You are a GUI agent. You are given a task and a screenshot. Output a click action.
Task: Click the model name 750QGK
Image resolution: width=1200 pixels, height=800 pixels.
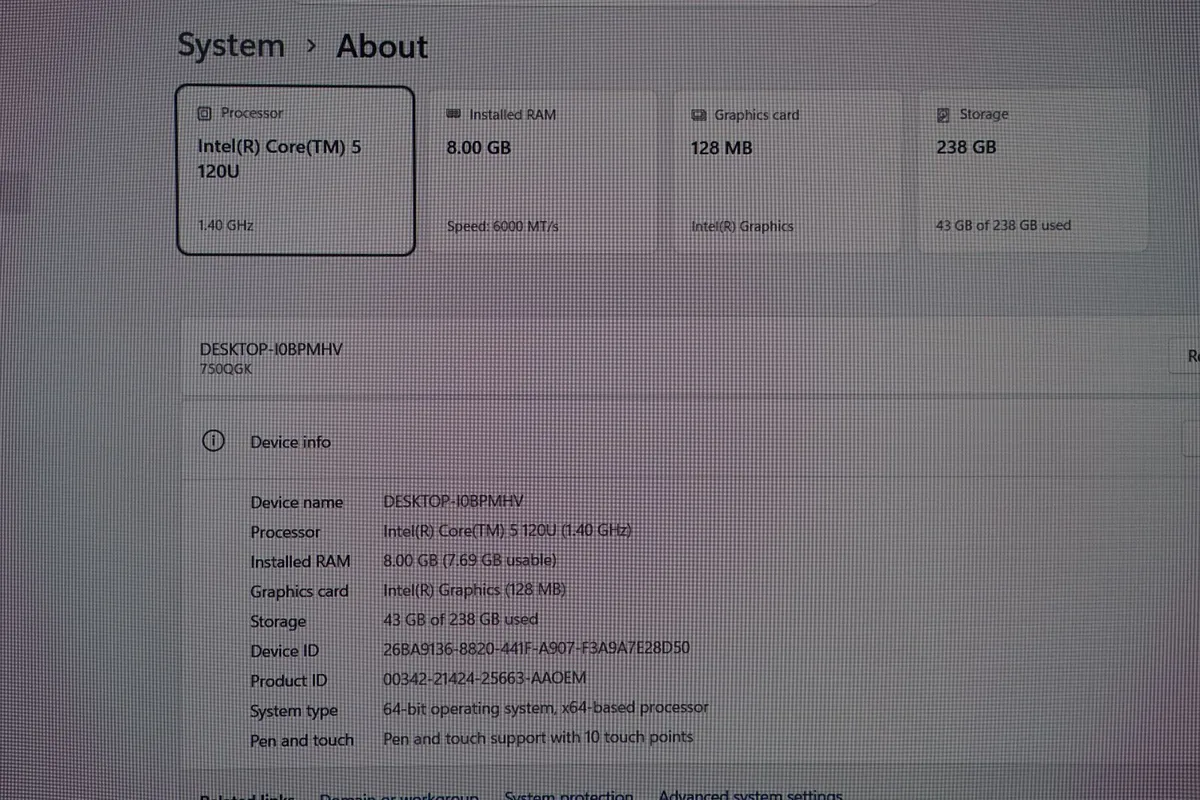(x=227, y=369)
